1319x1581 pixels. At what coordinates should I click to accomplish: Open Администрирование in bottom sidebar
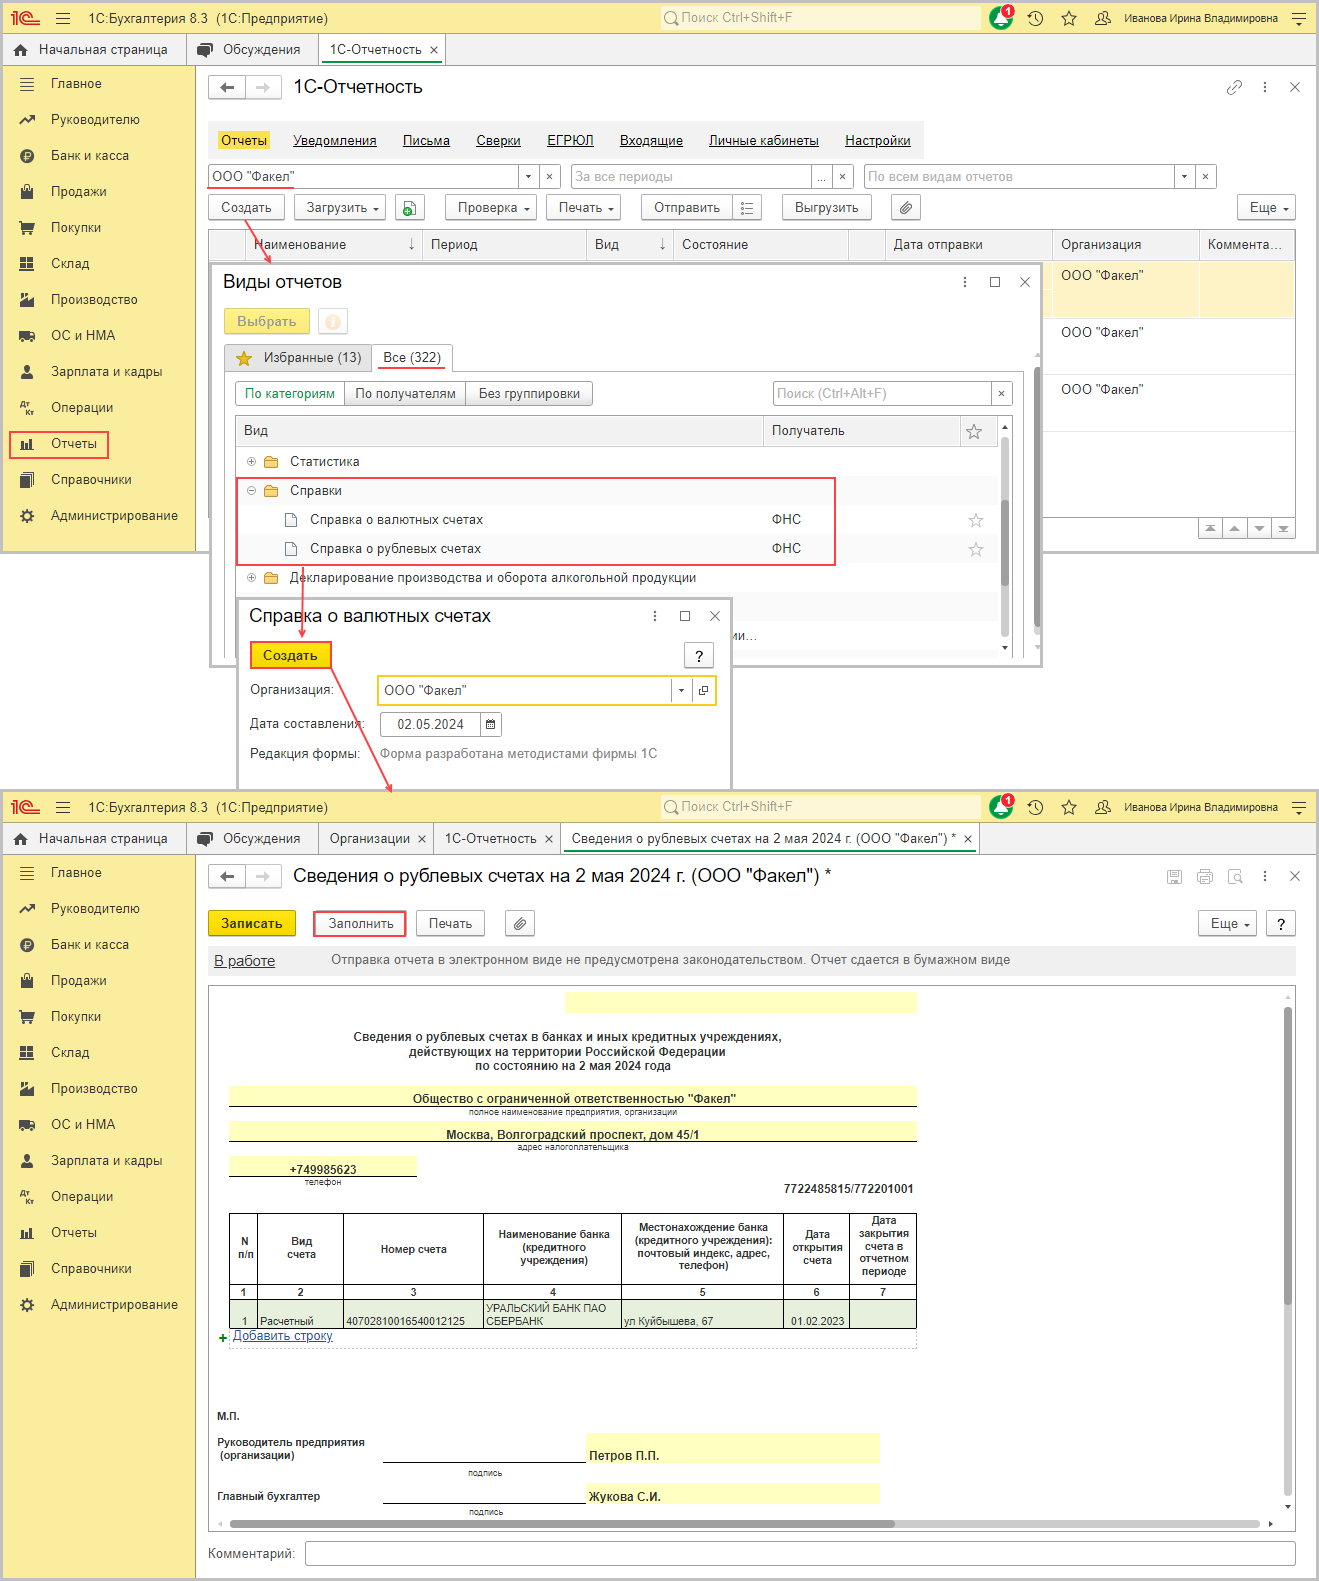(114, 1305)
